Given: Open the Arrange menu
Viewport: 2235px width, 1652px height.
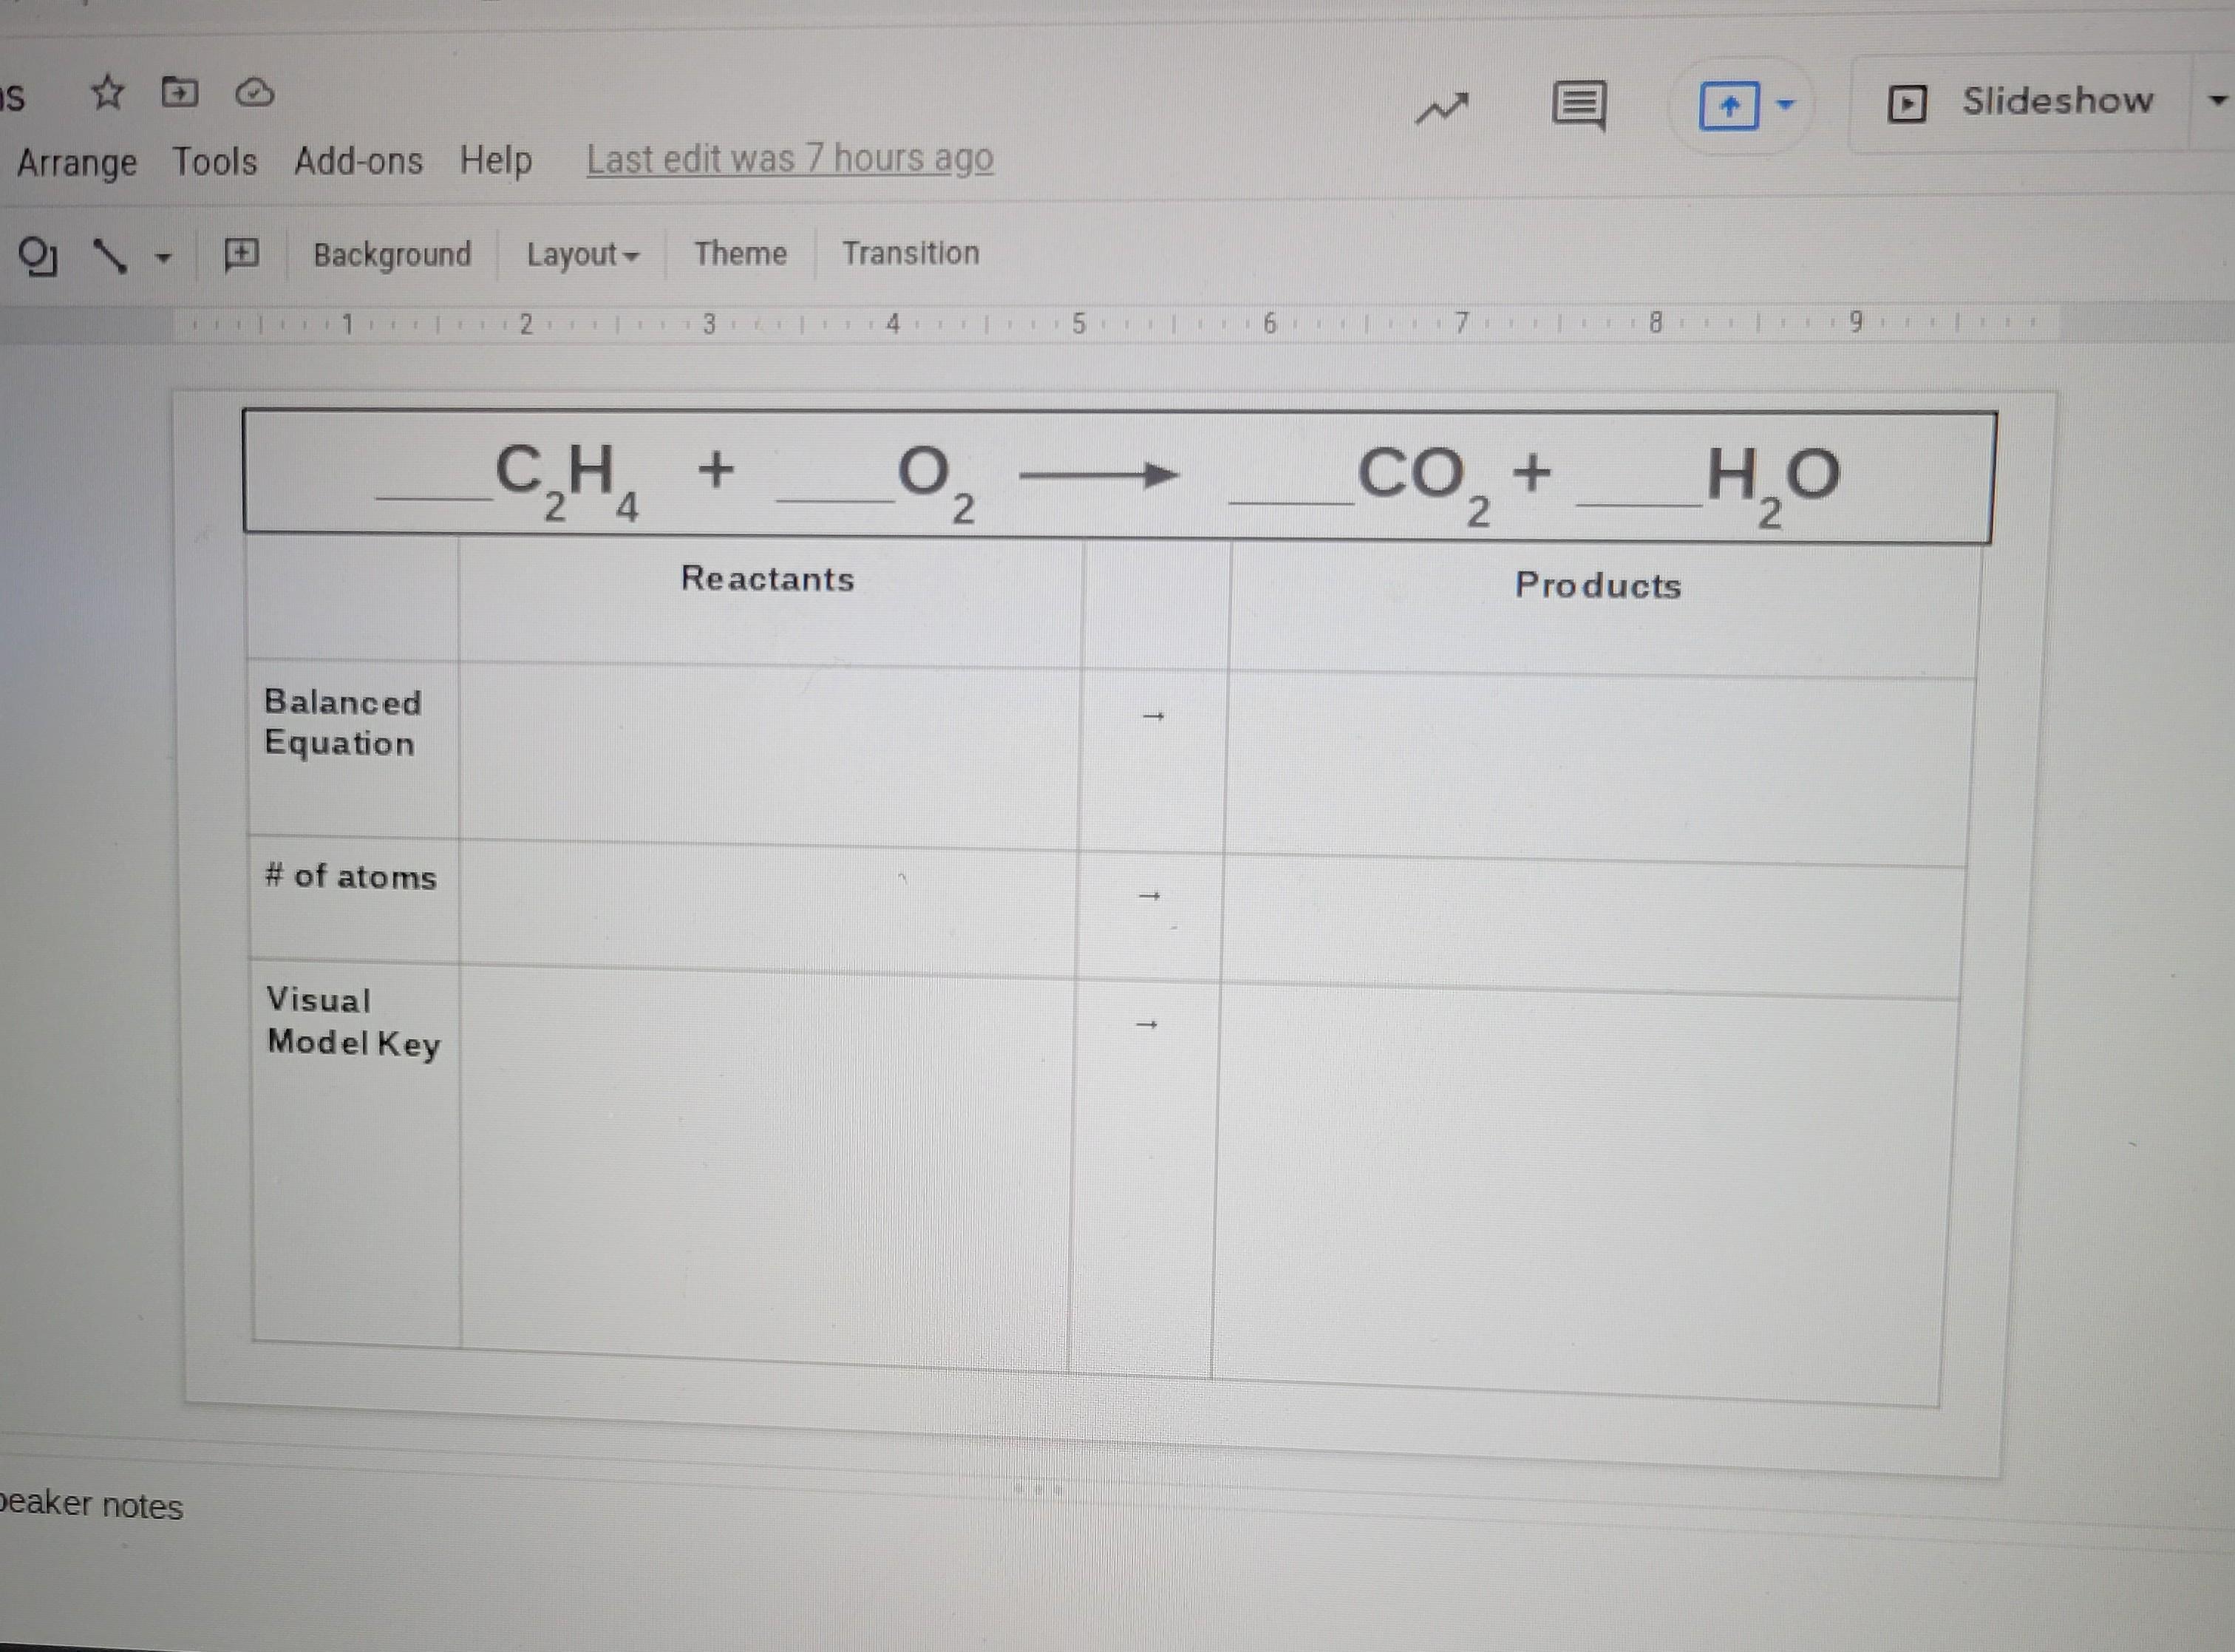Looking at the screenshot, I should click(77, 162).
